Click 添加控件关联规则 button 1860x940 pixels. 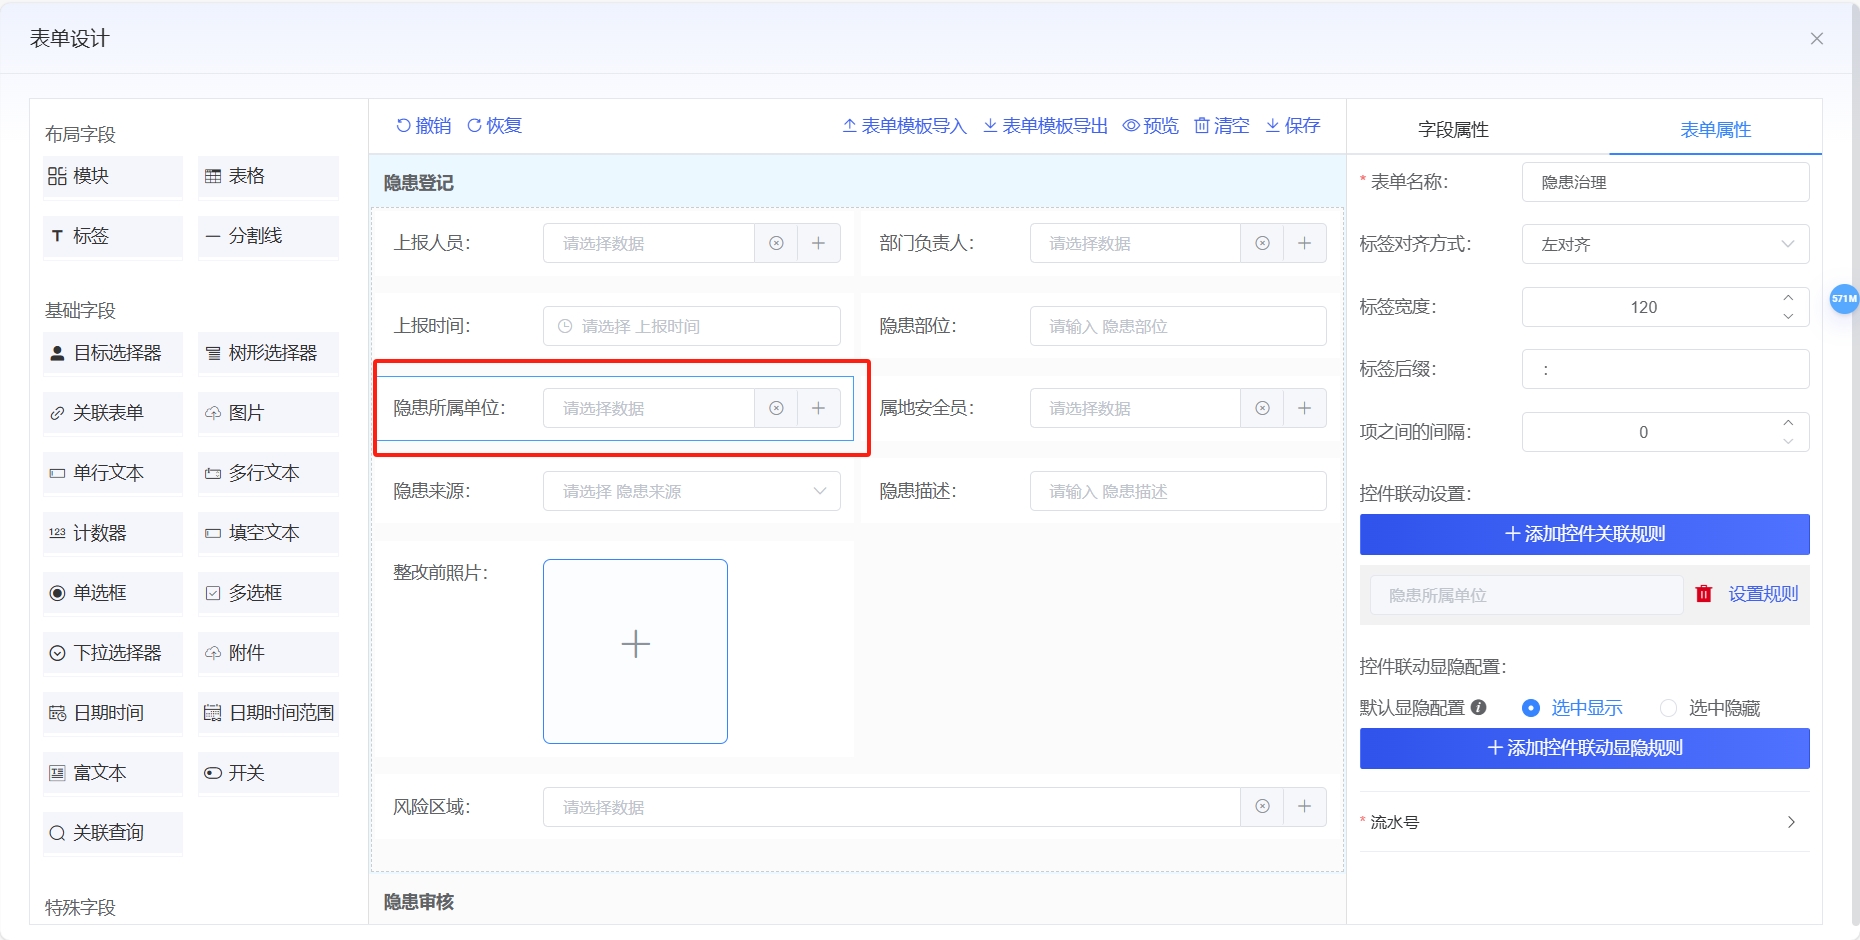(1585, 534)
